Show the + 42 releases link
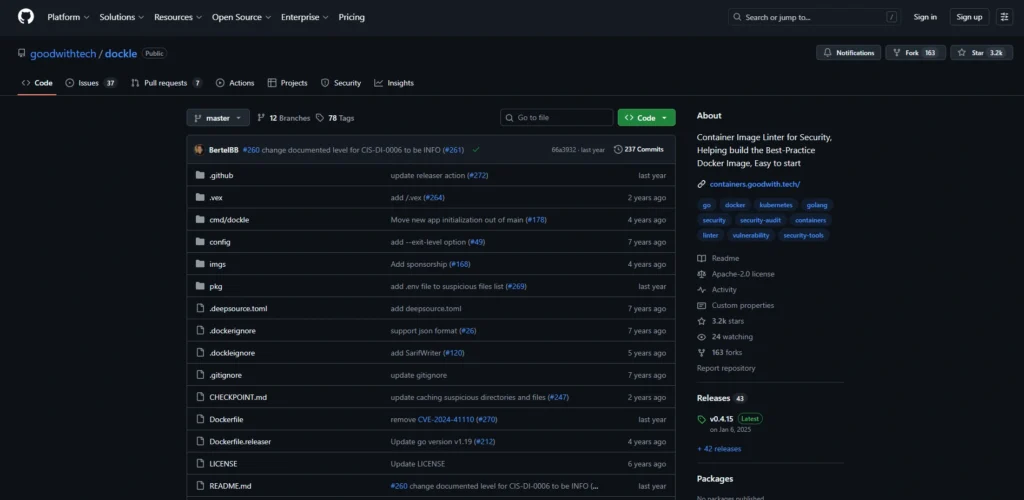 [719, 449]
